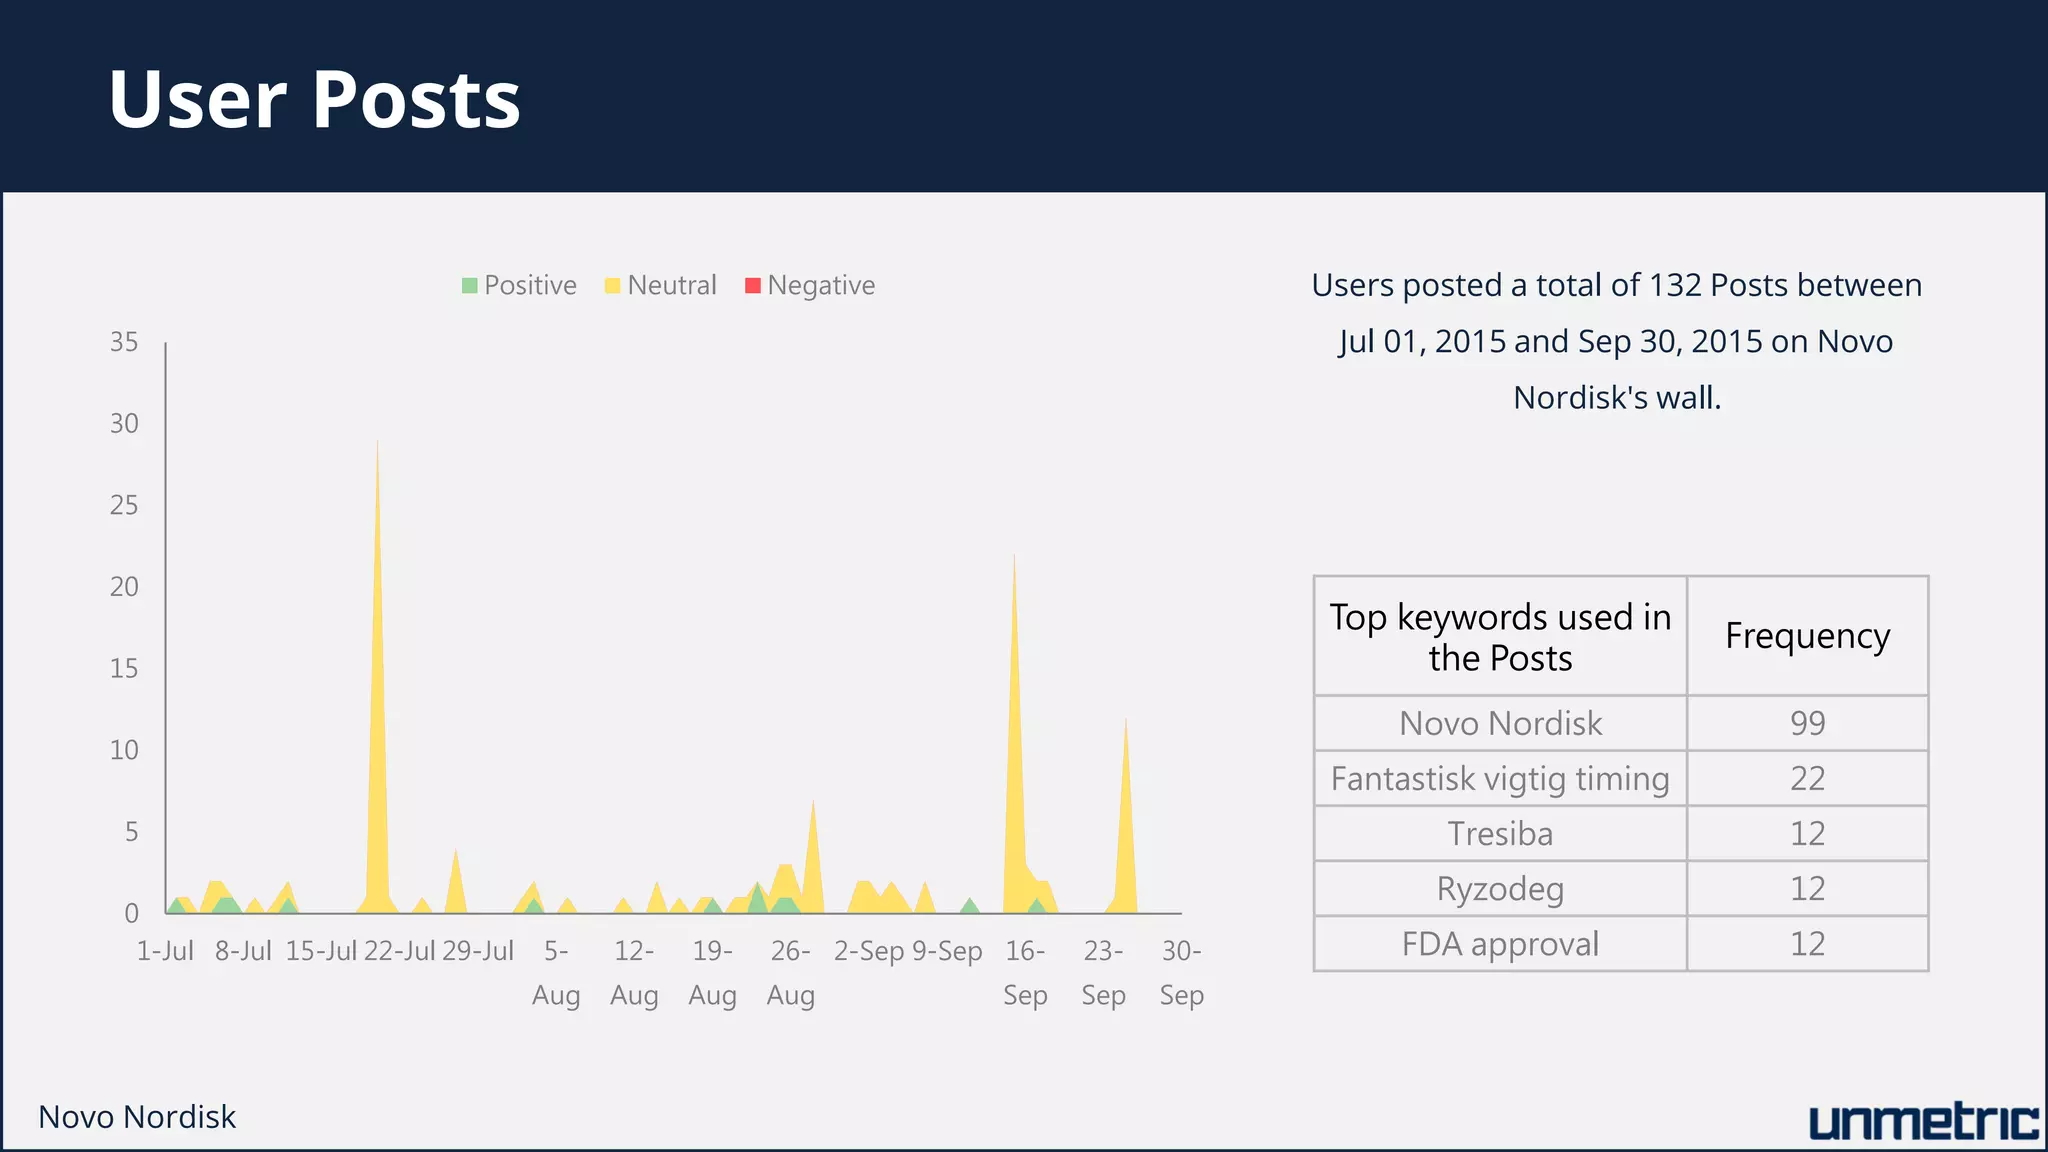Select the 'Fantastisk vigtig timing' cell
The image size is (2048, 1152).
point(1500,778)
